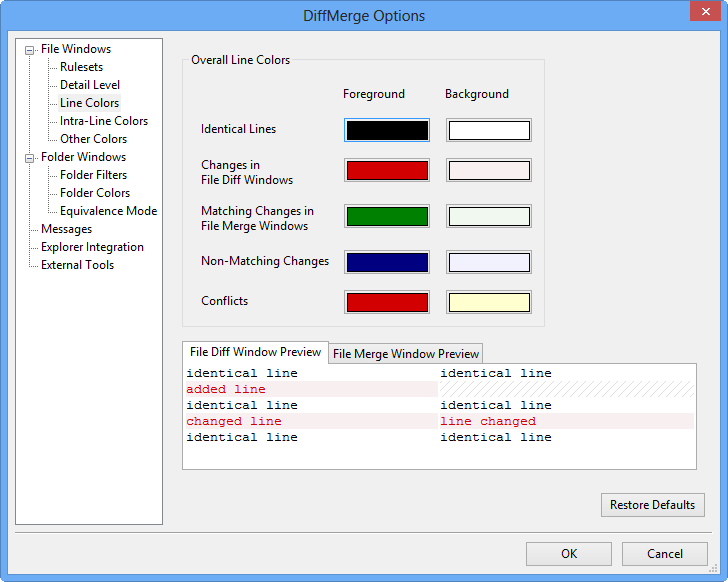Select File Diff Window Preview tab

click(x=256, y=352)
